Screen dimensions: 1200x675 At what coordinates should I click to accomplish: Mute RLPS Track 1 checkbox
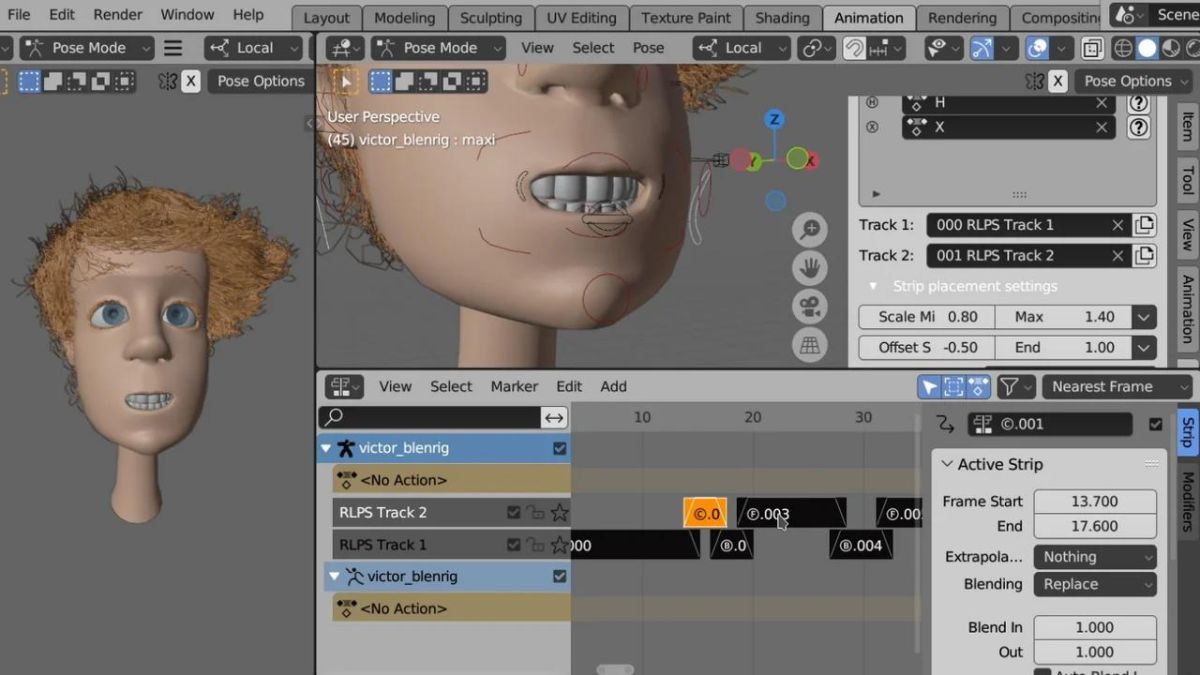pos(514,545)
